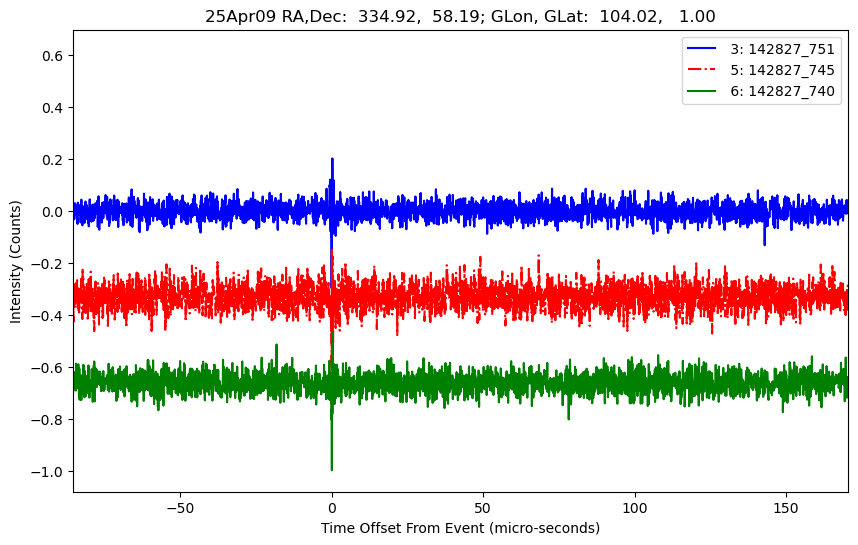This screenshot has height=545, width=858.
Task: Click the blue trace's positive peak near 0.2
Action: (332, 160)
